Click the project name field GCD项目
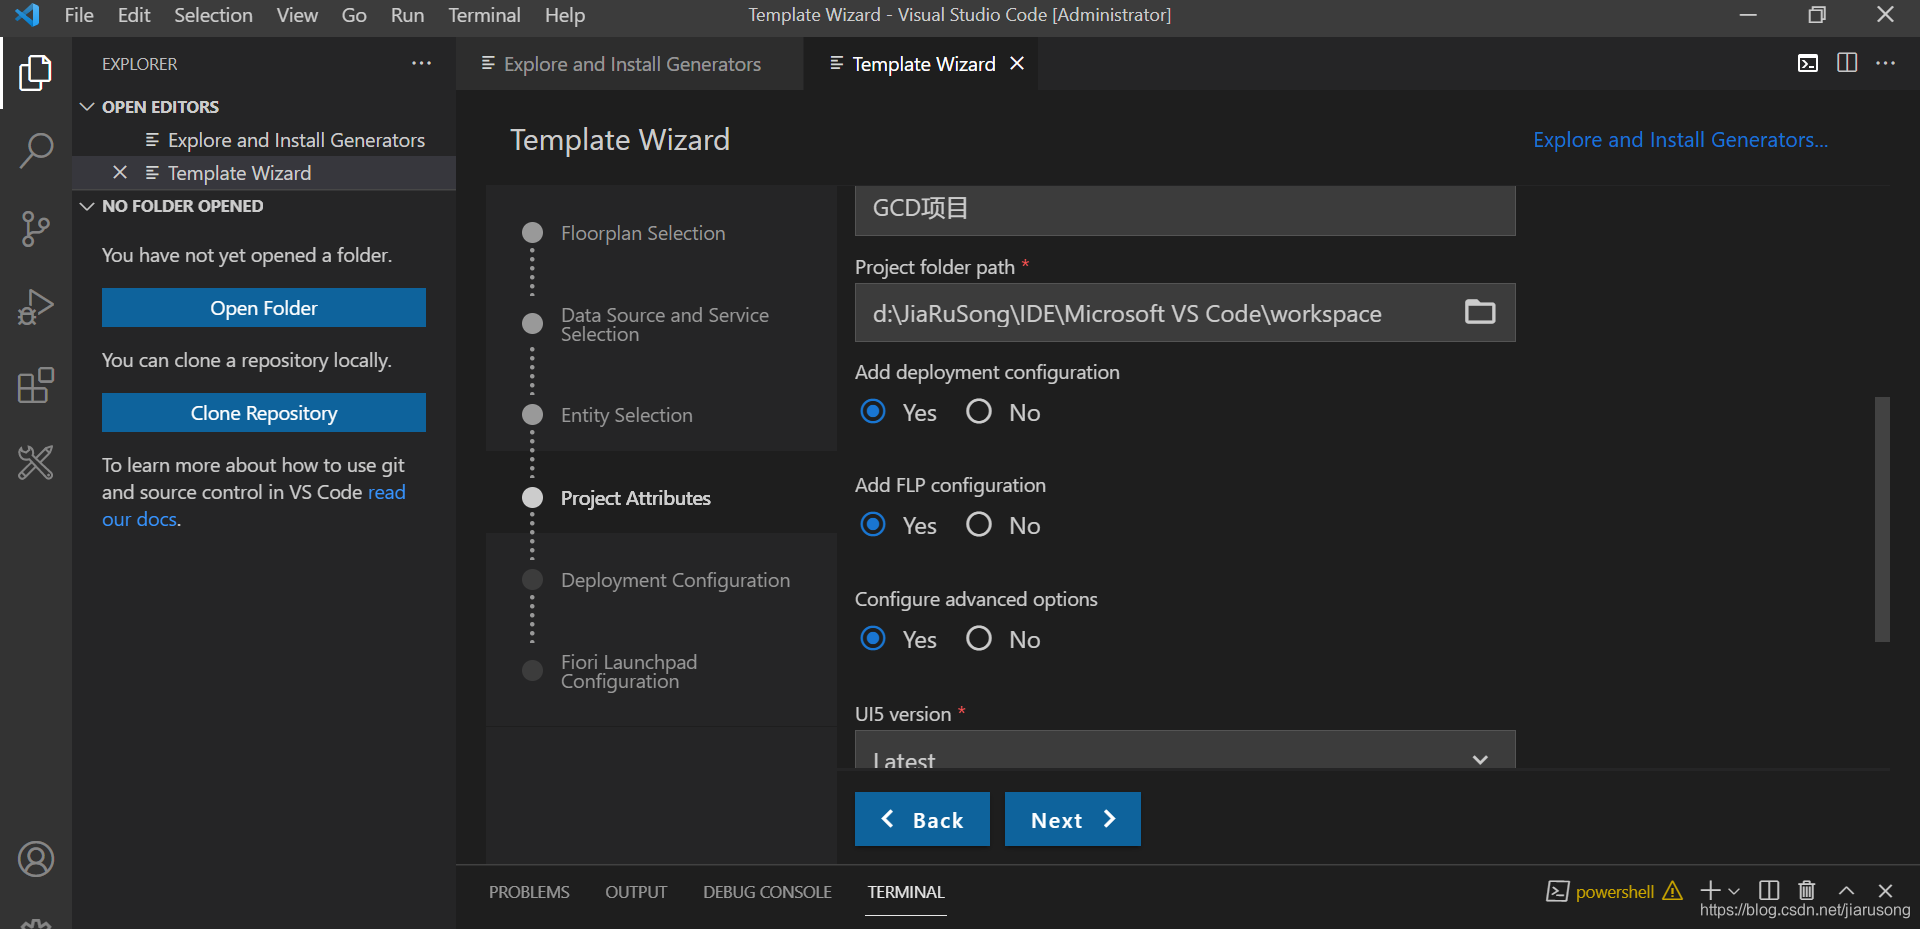The width and height of the screenshot is (1920, 929). [1185, 209]
